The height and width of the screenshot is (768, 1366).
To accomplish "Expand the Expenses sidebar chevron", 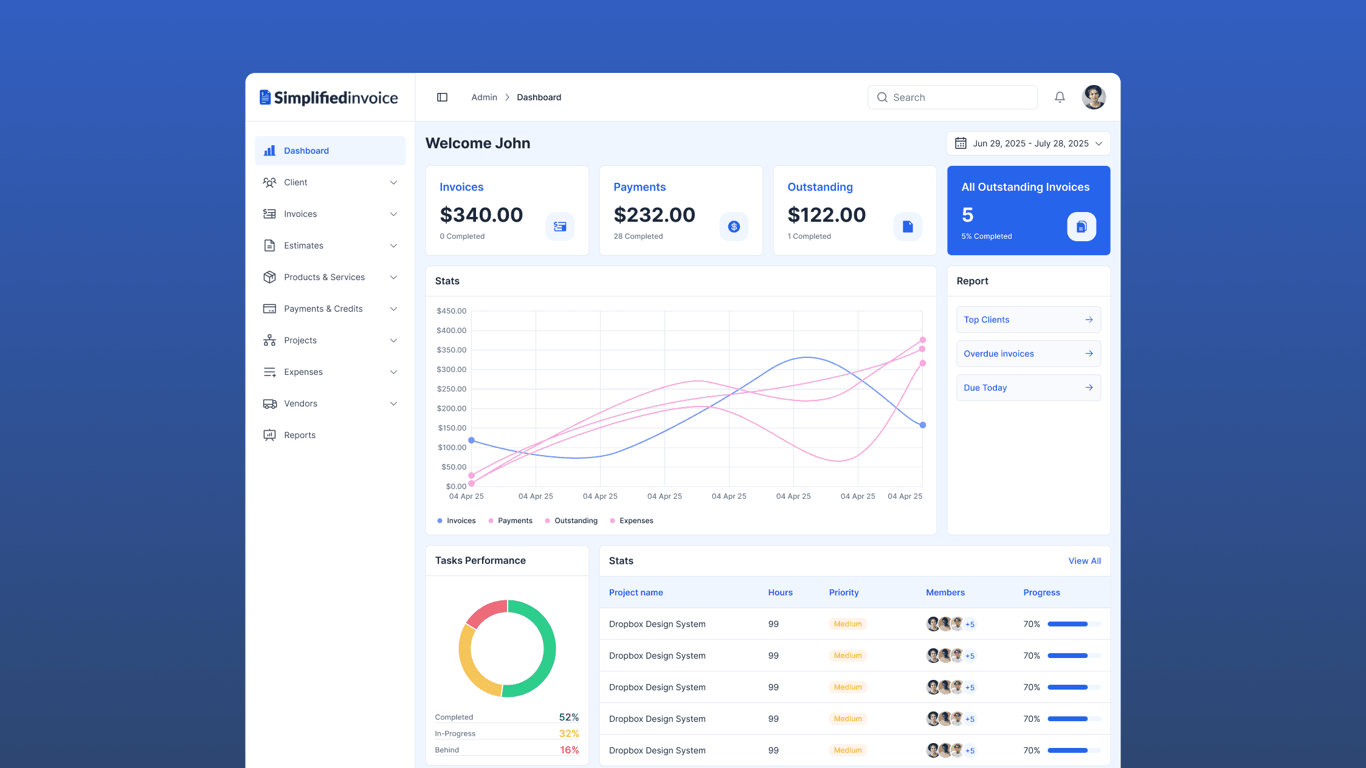I will click(x=393, y=372).
